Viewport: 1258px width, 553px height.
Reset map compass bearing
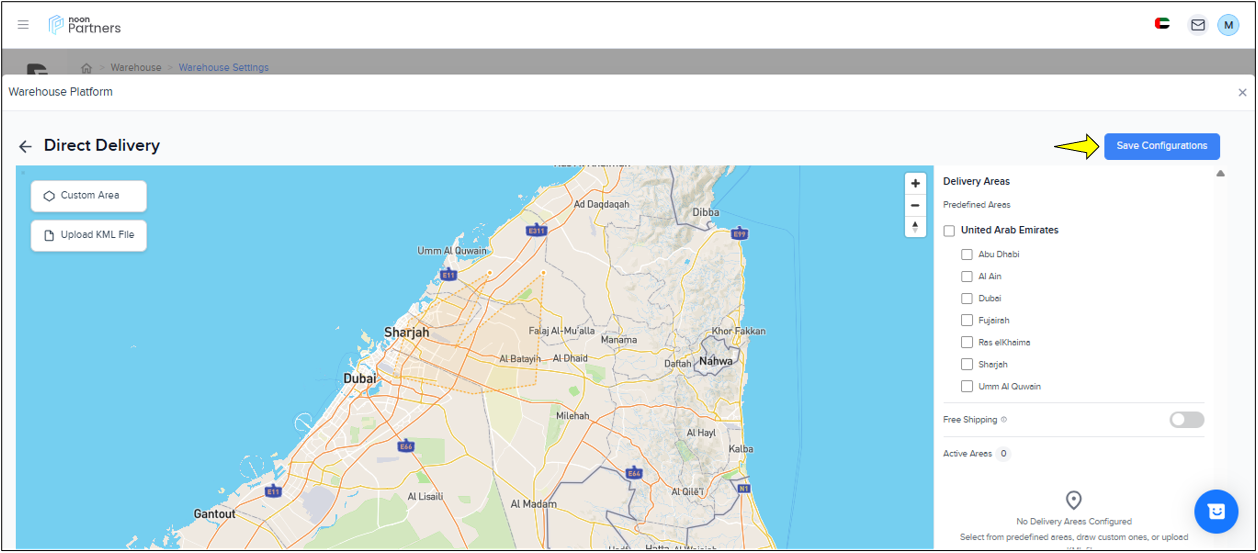[x=915, y=227]
